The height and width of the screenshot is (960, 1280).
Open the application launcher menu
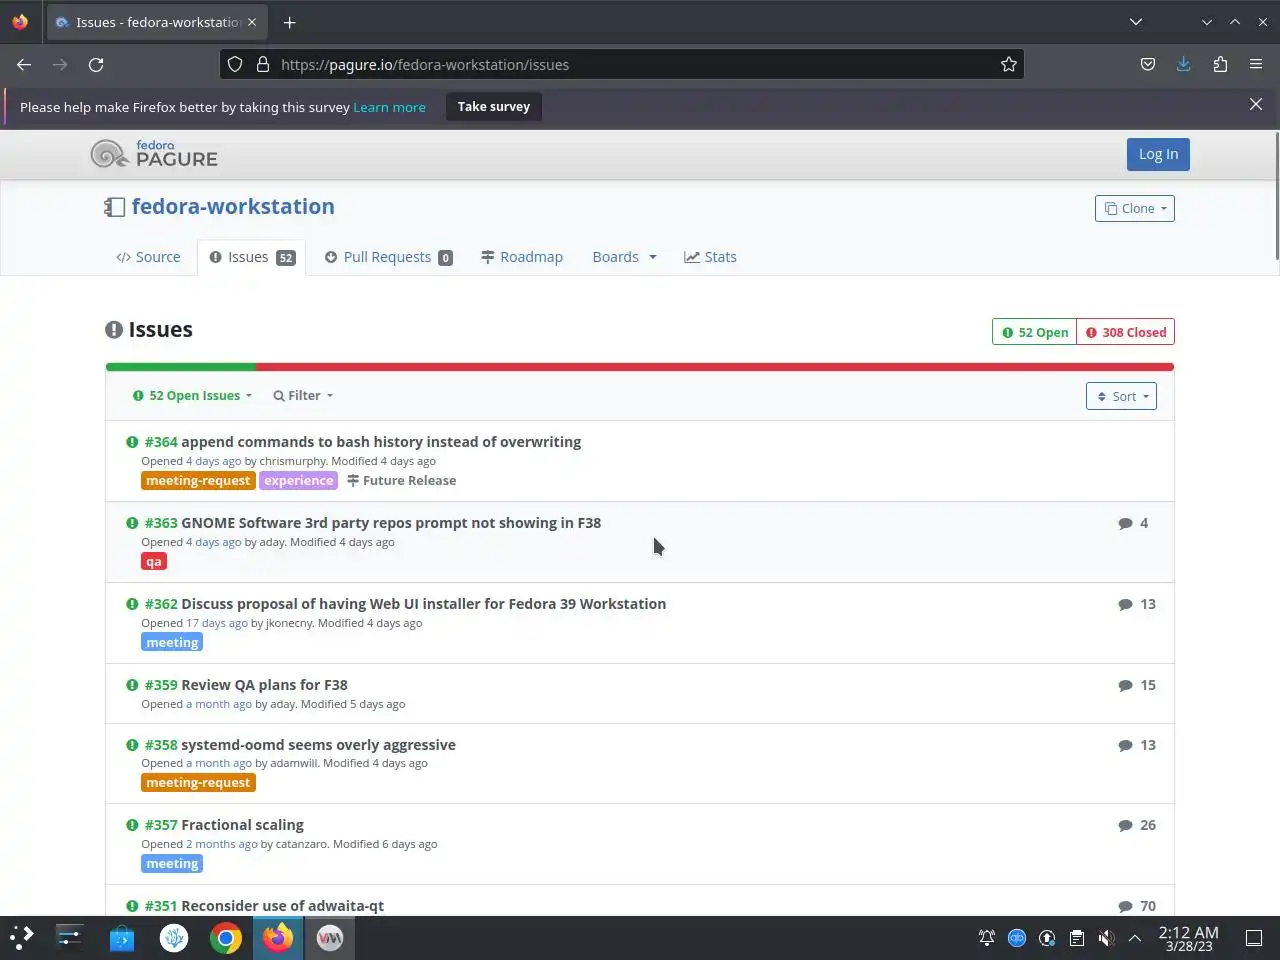(22, 938)
